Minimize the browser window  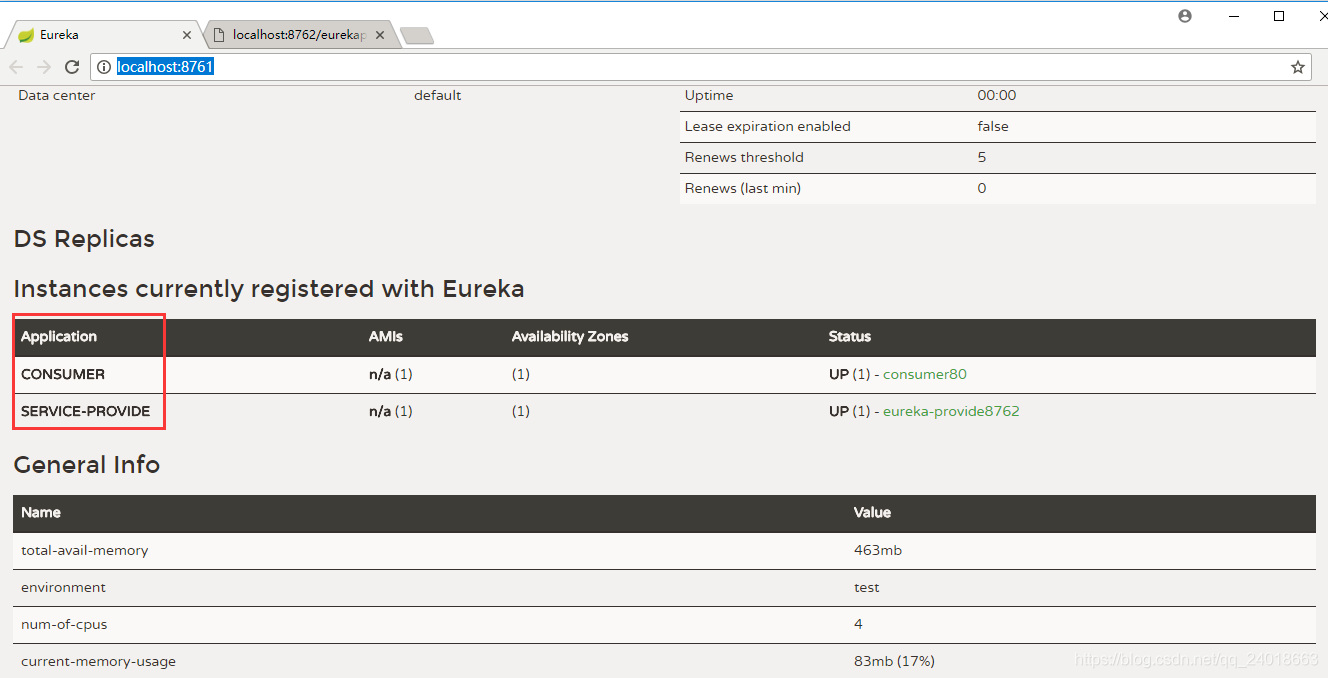[1232, 16]
